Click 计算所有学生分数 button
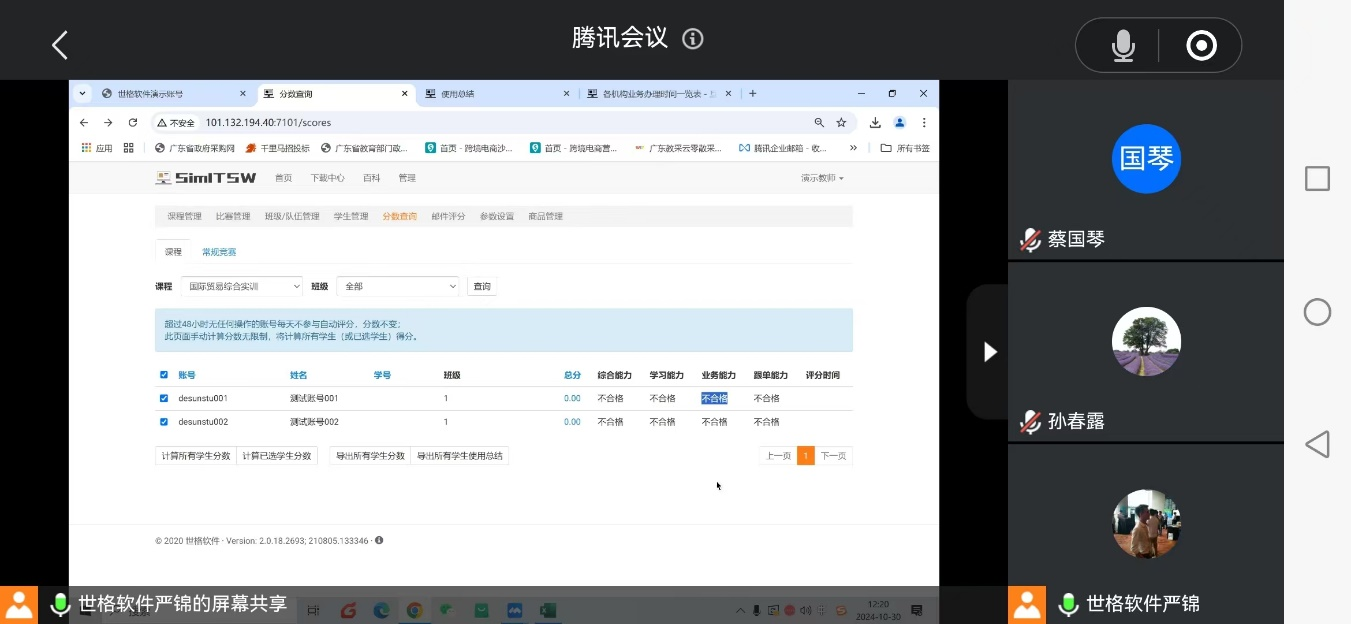1351x624 pixels. (196, 456)
